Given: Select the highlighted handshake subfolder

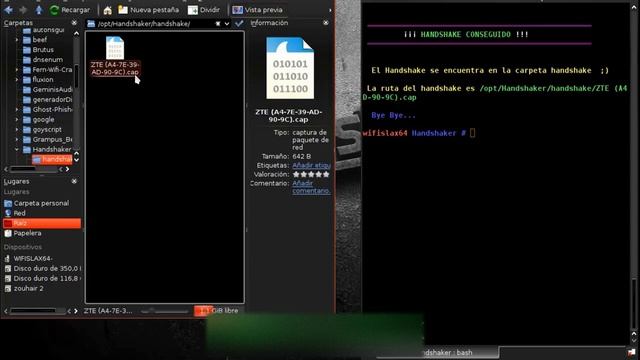Looking at the screenshot, I should [x=52, y=159].
